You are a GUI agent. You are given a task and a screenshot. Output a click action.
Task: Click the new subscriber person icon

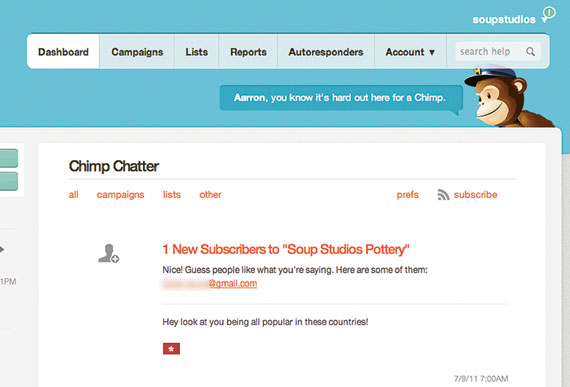click(108, 253)
